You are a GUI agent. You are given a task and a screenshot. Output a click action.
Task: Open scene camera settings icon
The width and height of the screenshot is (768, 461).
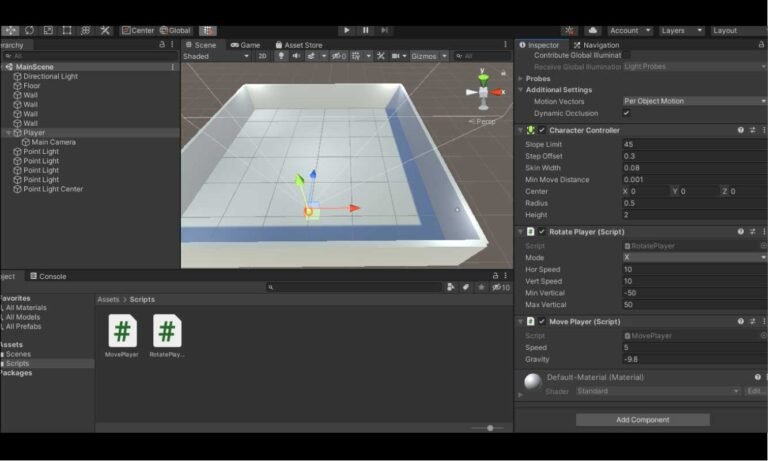coord(396,56)
